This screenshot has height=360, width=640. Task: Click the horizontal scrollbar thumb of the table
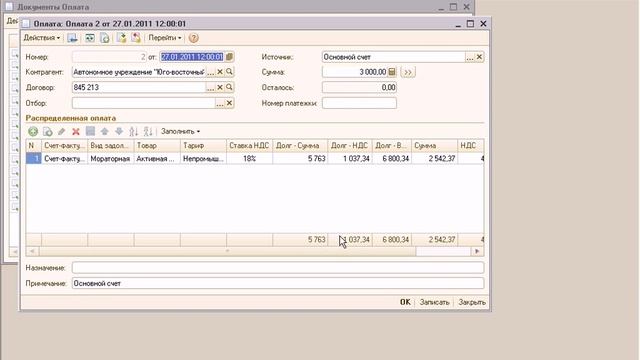[227, 251]
